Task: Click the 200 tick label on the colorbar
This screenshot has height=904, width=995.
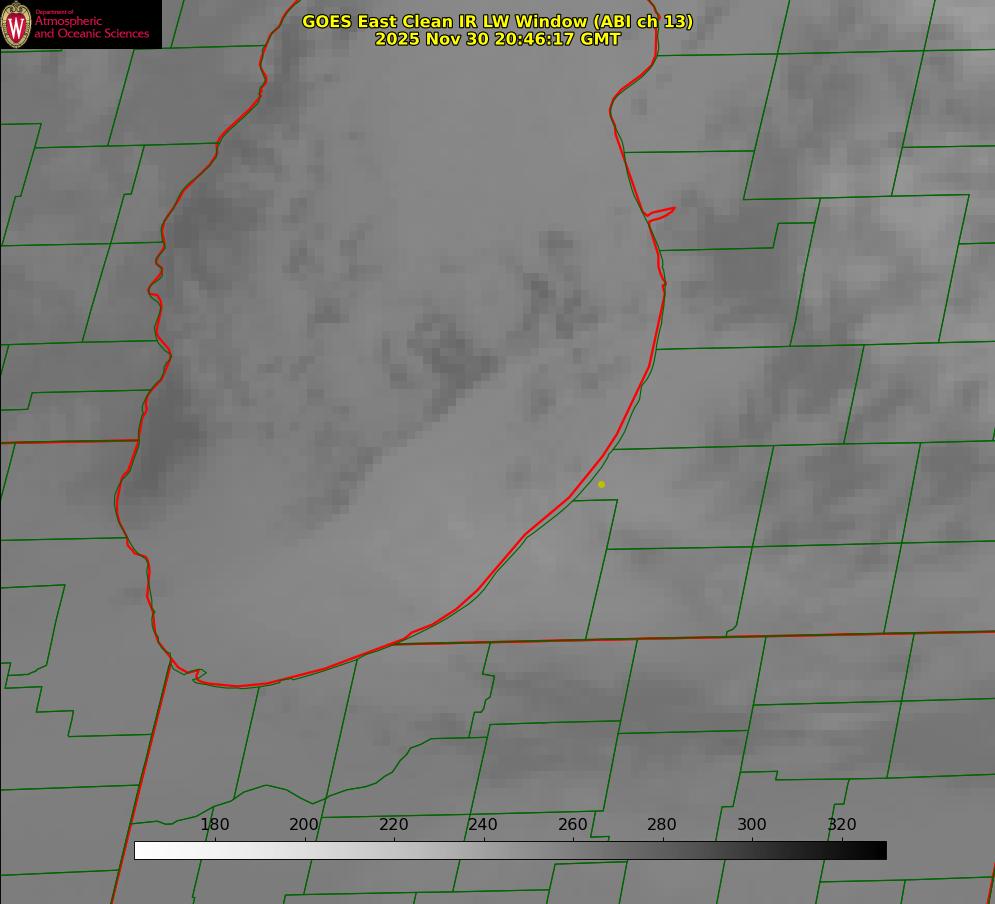Action: tap(304, 824)
